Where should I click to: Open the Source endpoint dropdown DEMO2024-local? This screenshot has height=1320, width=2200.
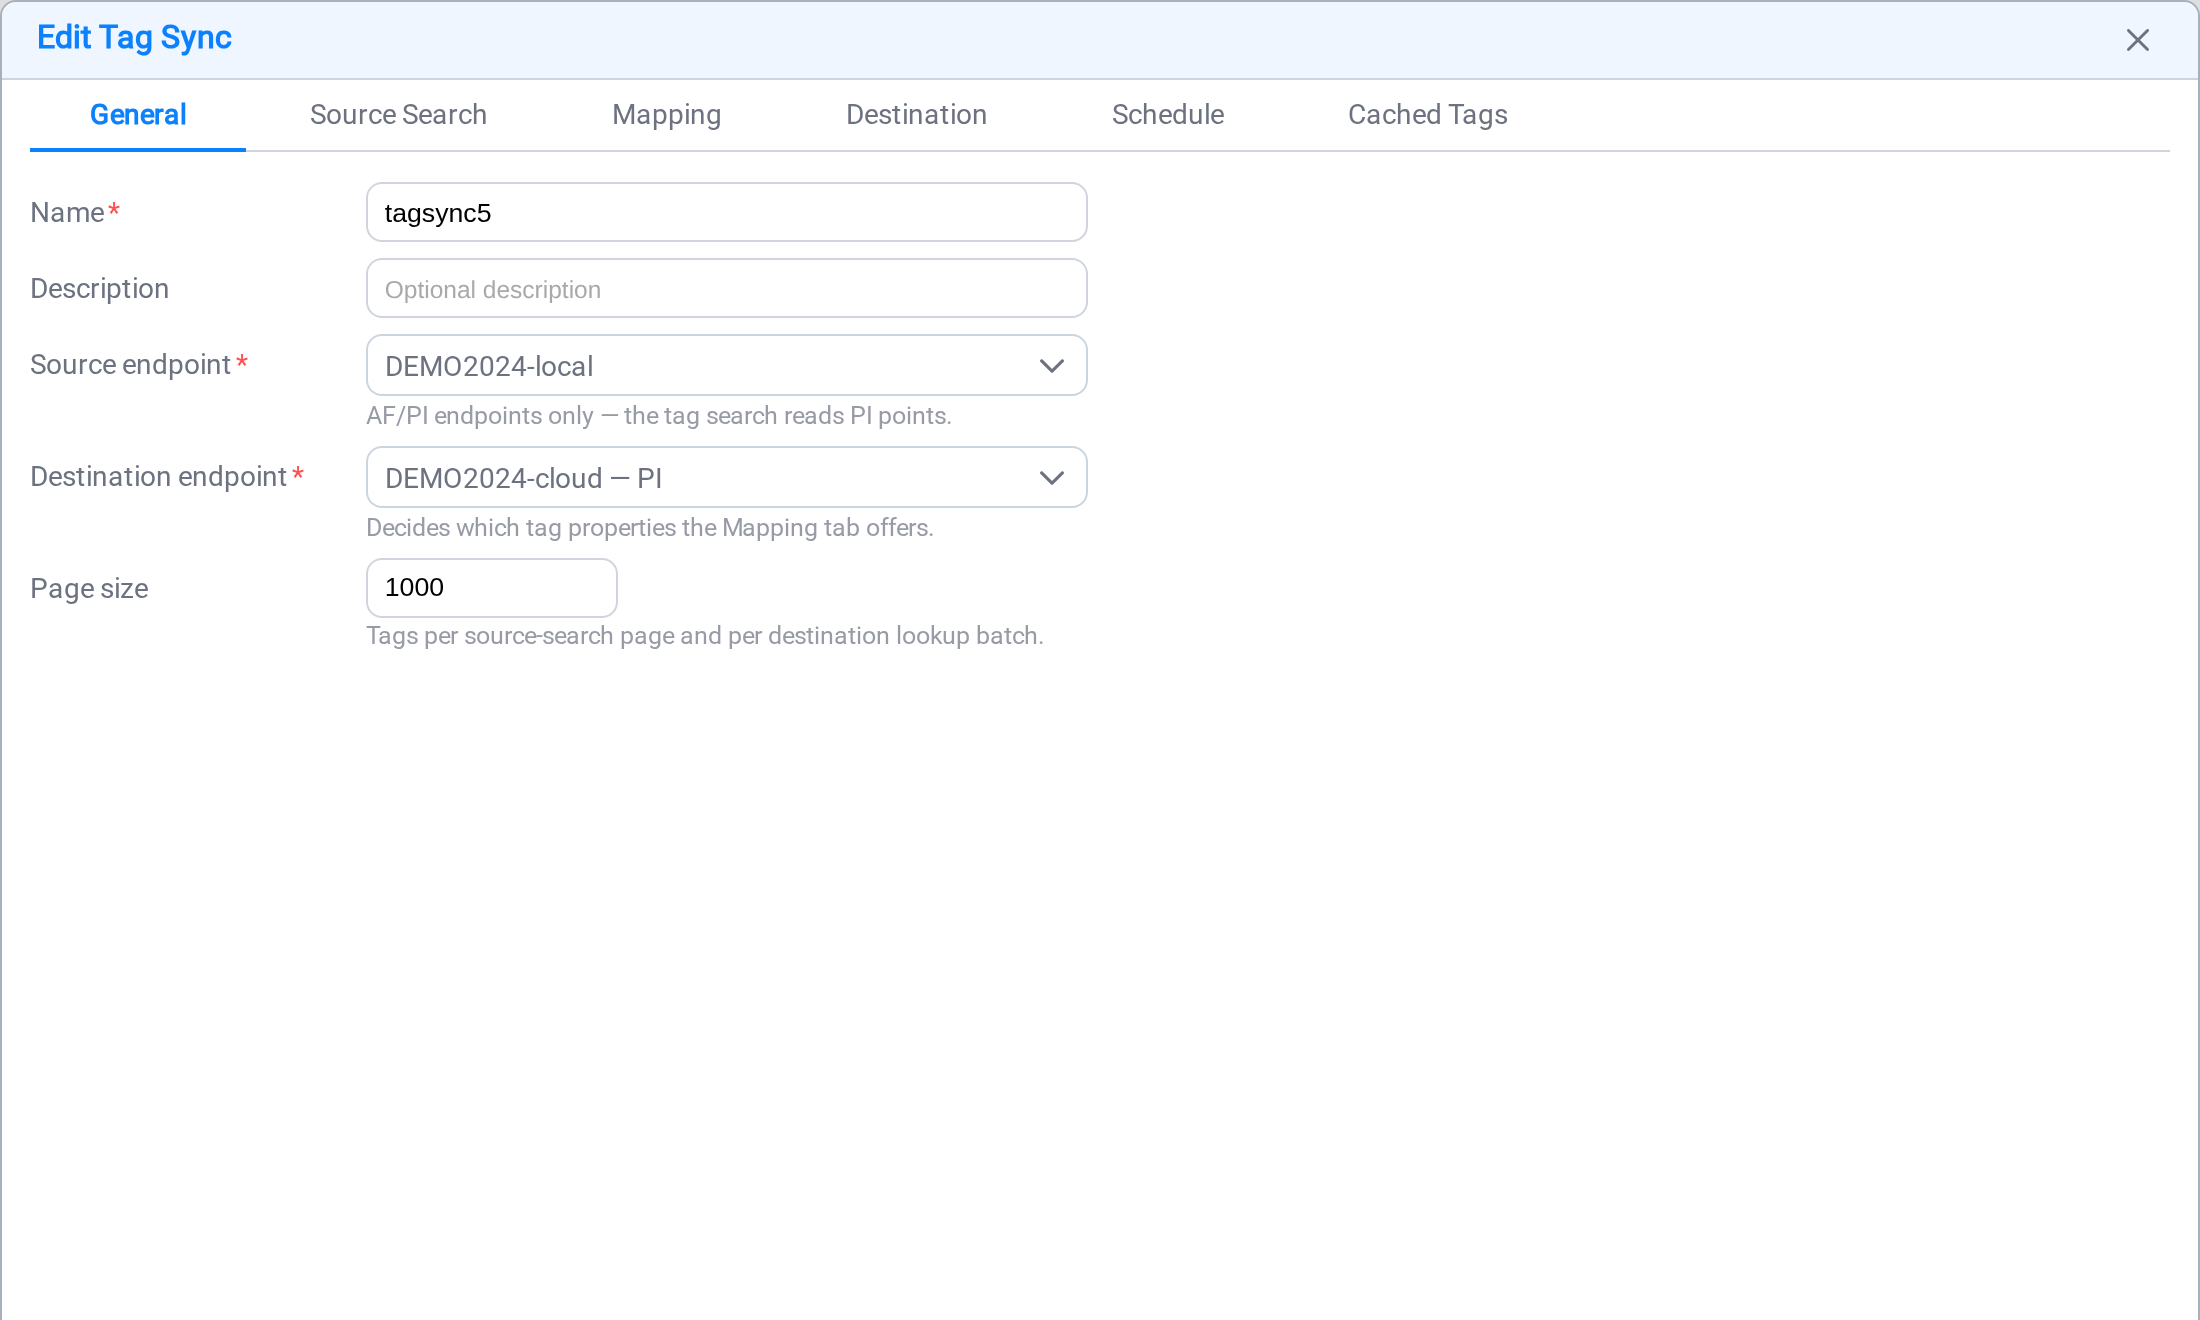click(x=727, y=366)
